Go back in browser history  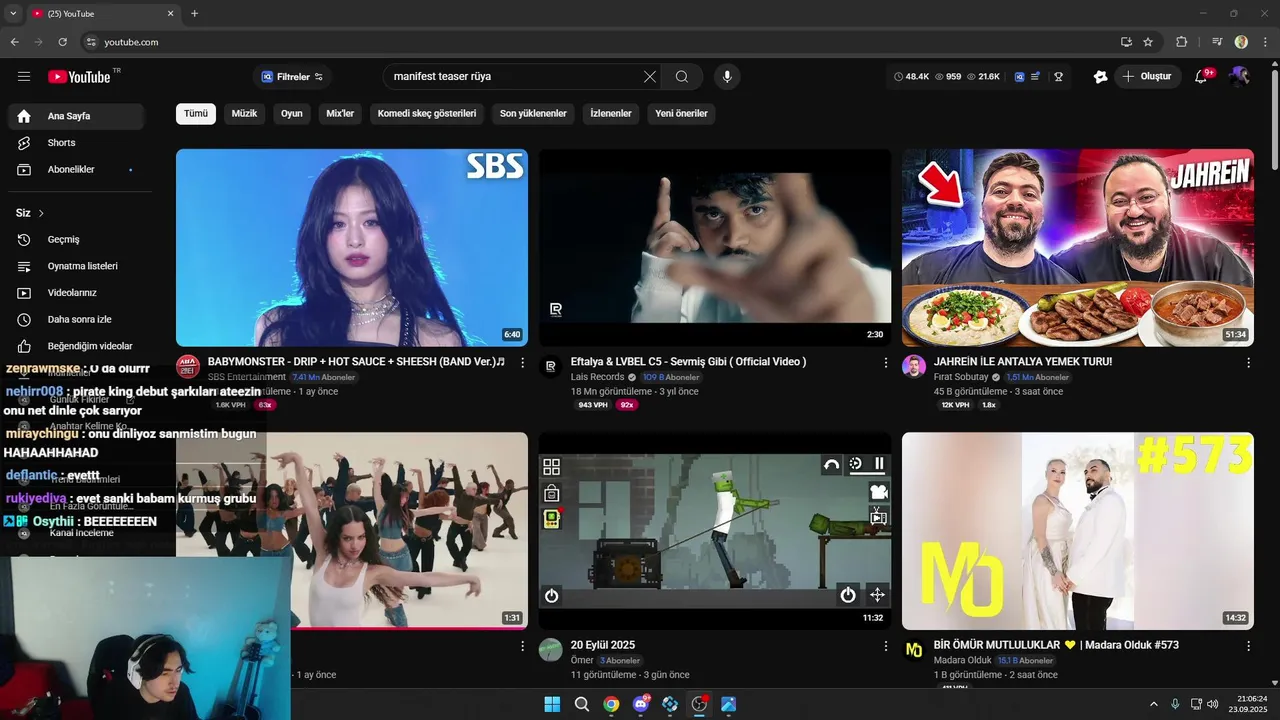14,42
